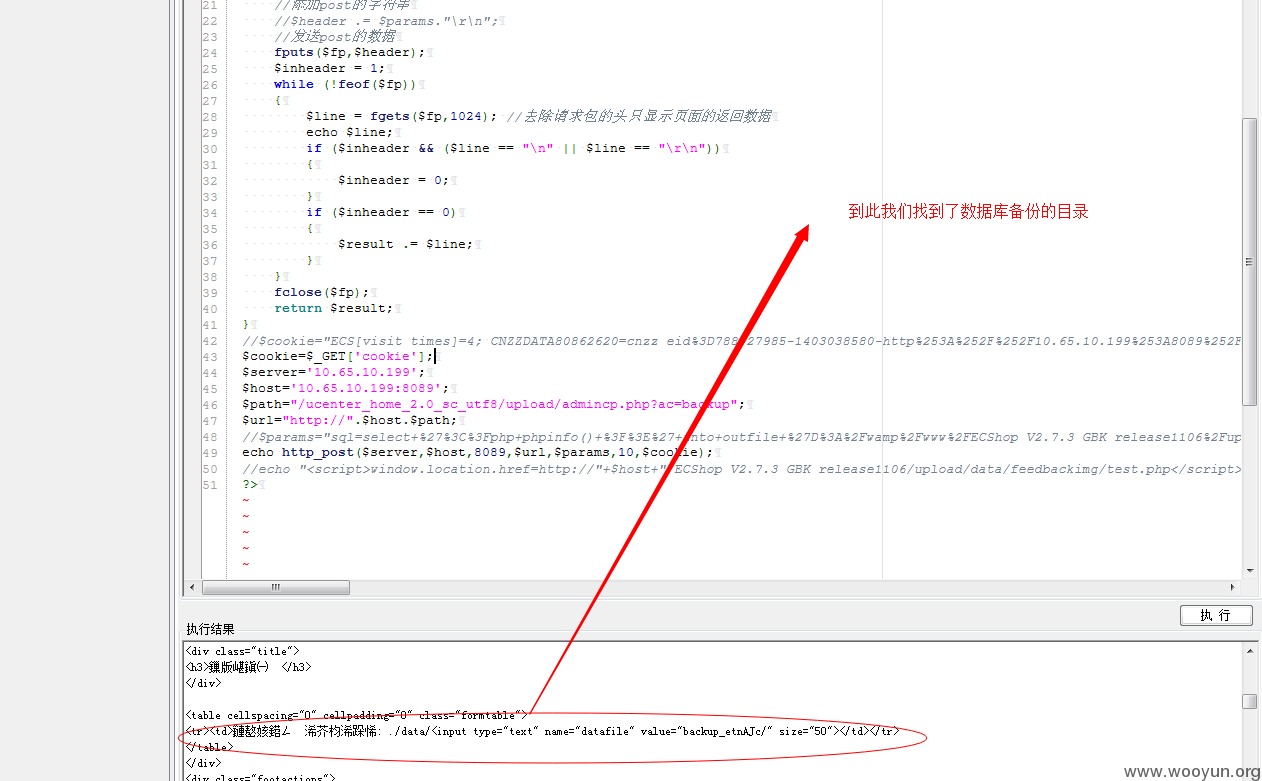The height and width of the screenshot is (781, 1262).
Task: Click the comment "//去除请求包的头只显示页面的返回数据"
Action: (639, 116)
